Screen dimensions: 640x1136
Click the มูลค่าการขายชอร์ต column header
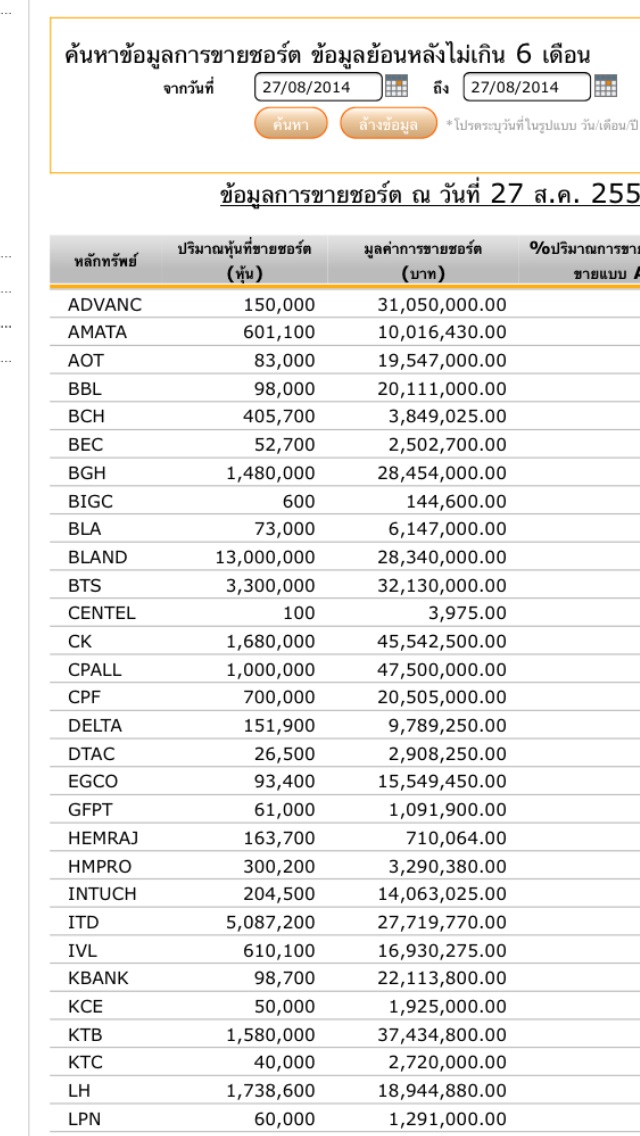point(422,261)
